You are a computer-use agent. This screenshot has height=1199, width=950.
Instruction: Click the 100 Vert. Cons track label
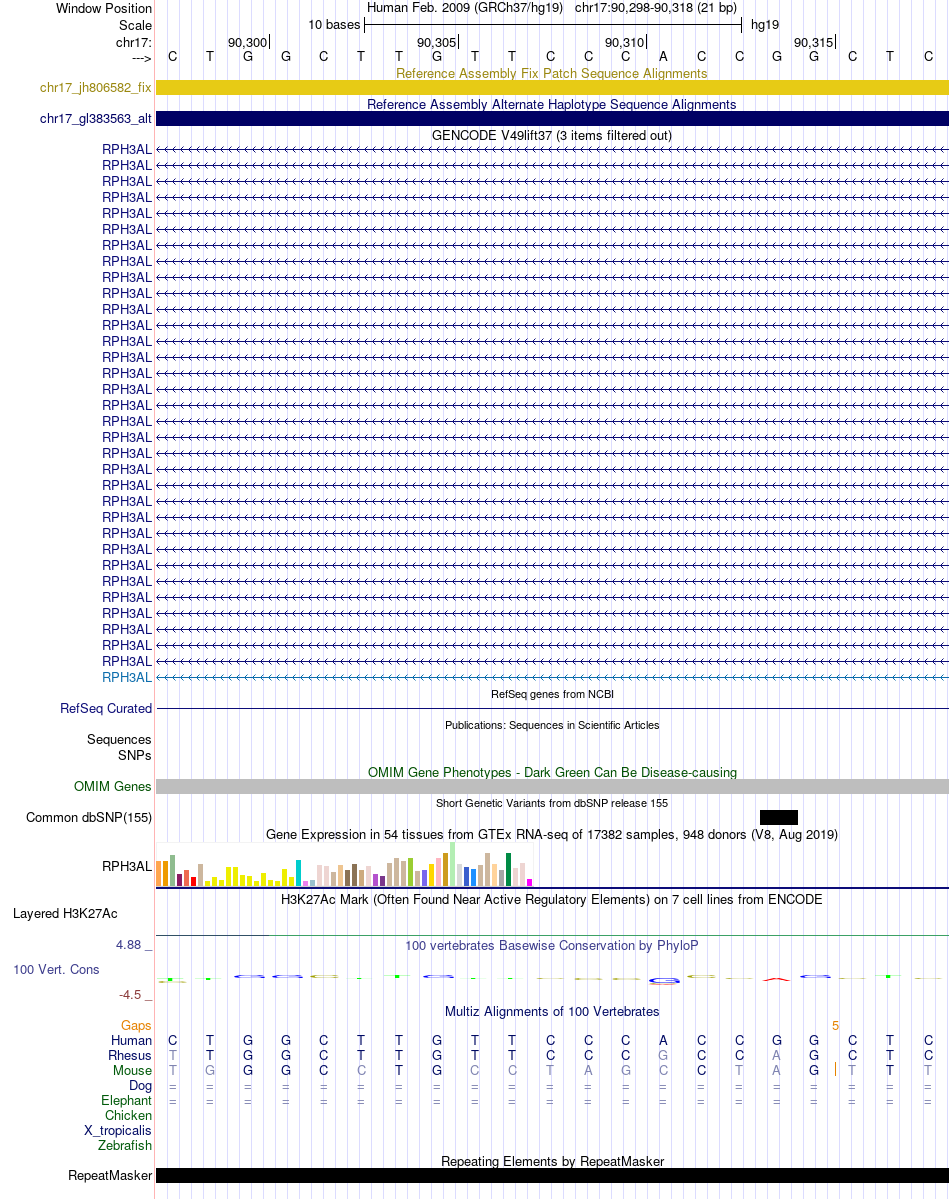[57, 970]
